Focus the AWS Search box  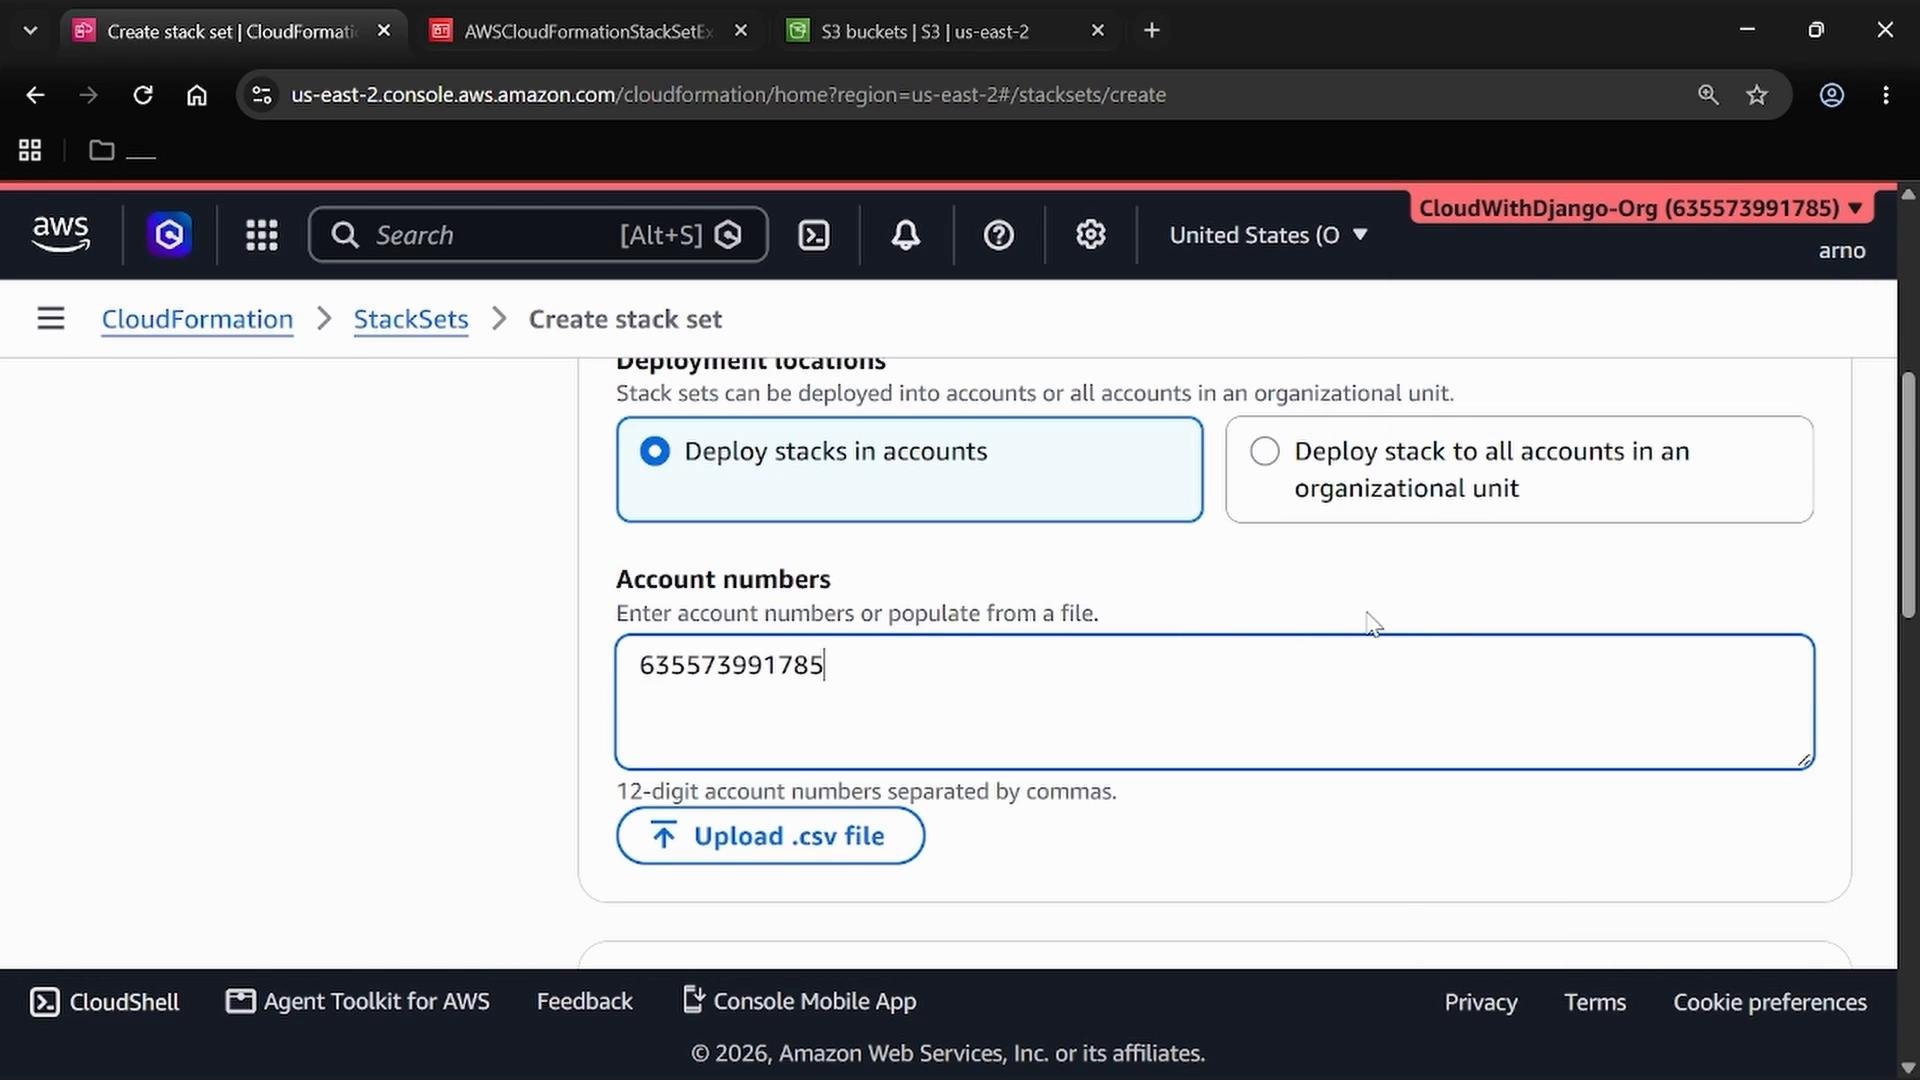click(x=538, y=235)
